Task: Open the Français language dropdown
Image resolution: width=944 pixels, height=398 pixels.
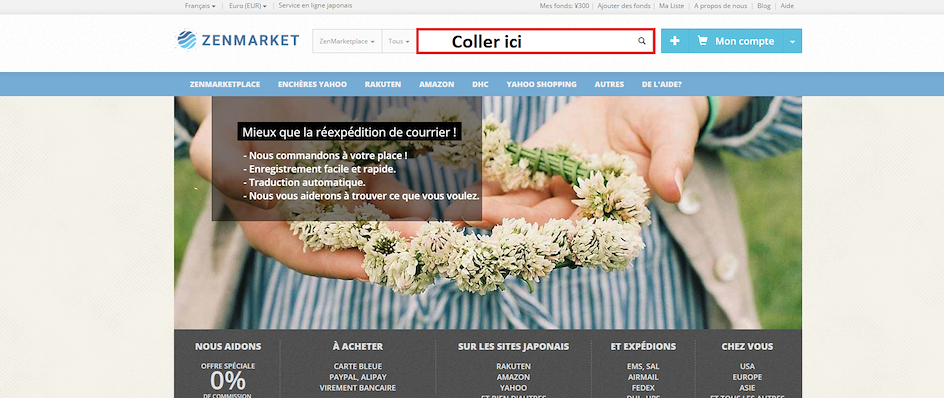Action: pyautogui.click(x=200, y=6)
